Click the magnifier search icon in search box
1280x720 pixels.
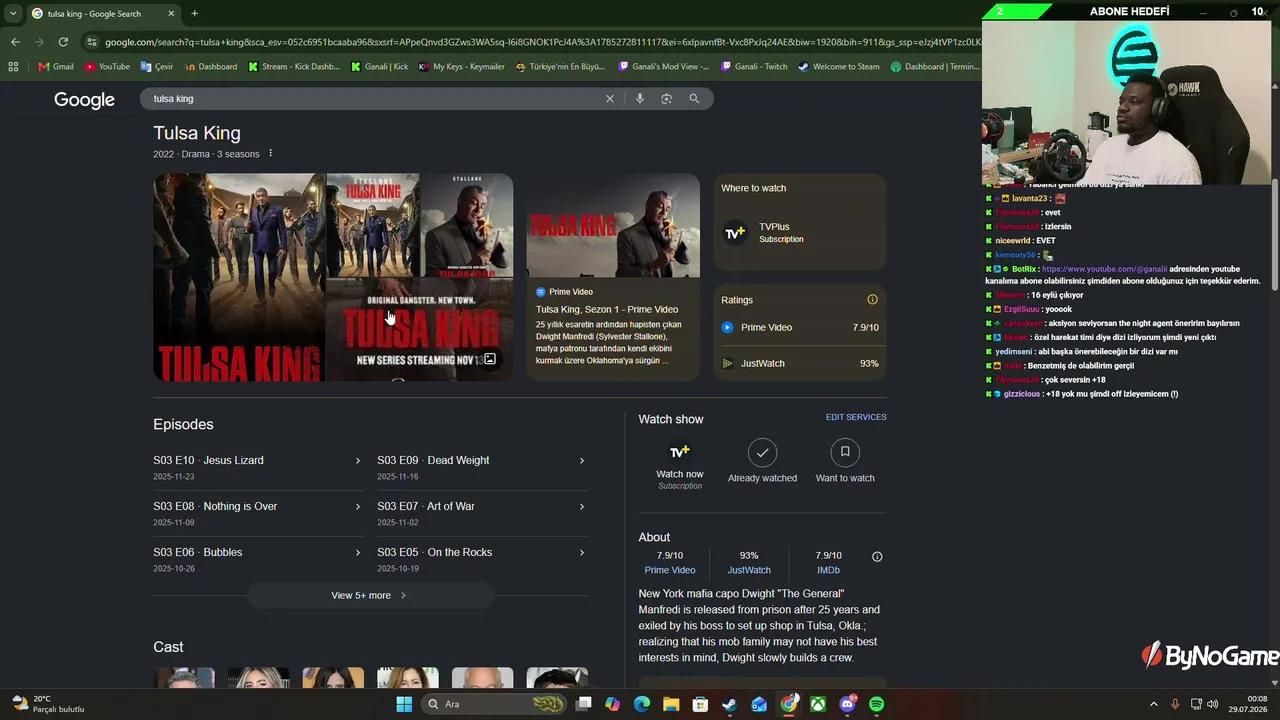pyautogui.click(x=694, y=99)
